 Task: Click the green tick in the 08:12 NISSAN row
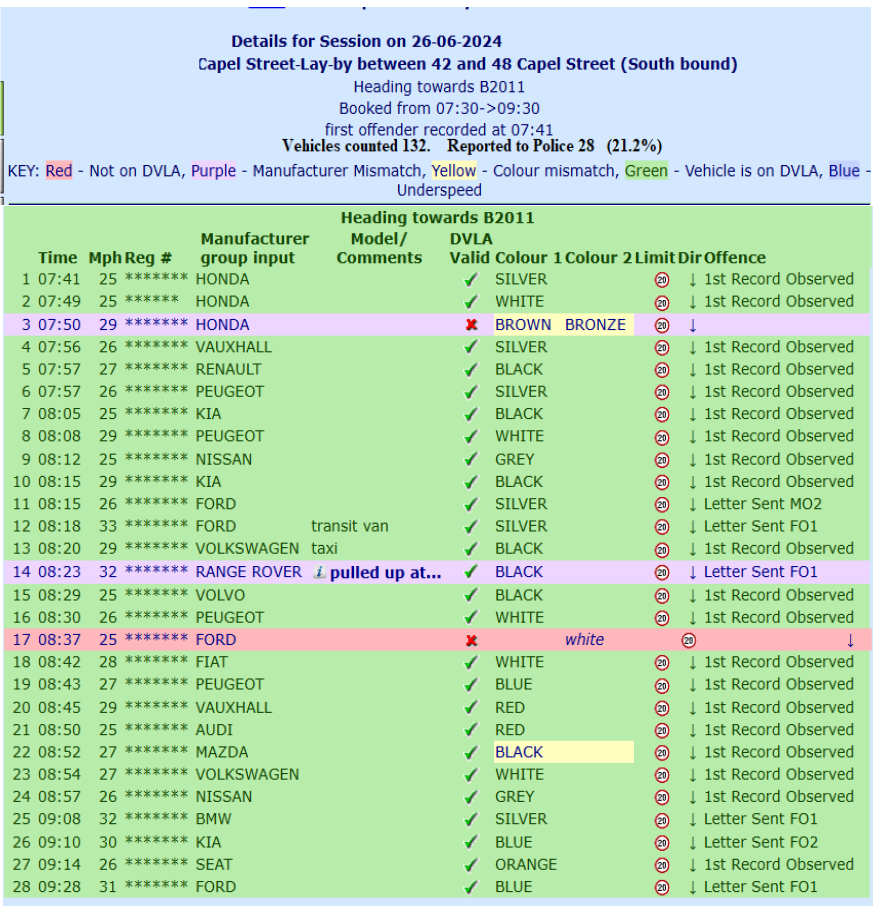[x=471, y=460]
